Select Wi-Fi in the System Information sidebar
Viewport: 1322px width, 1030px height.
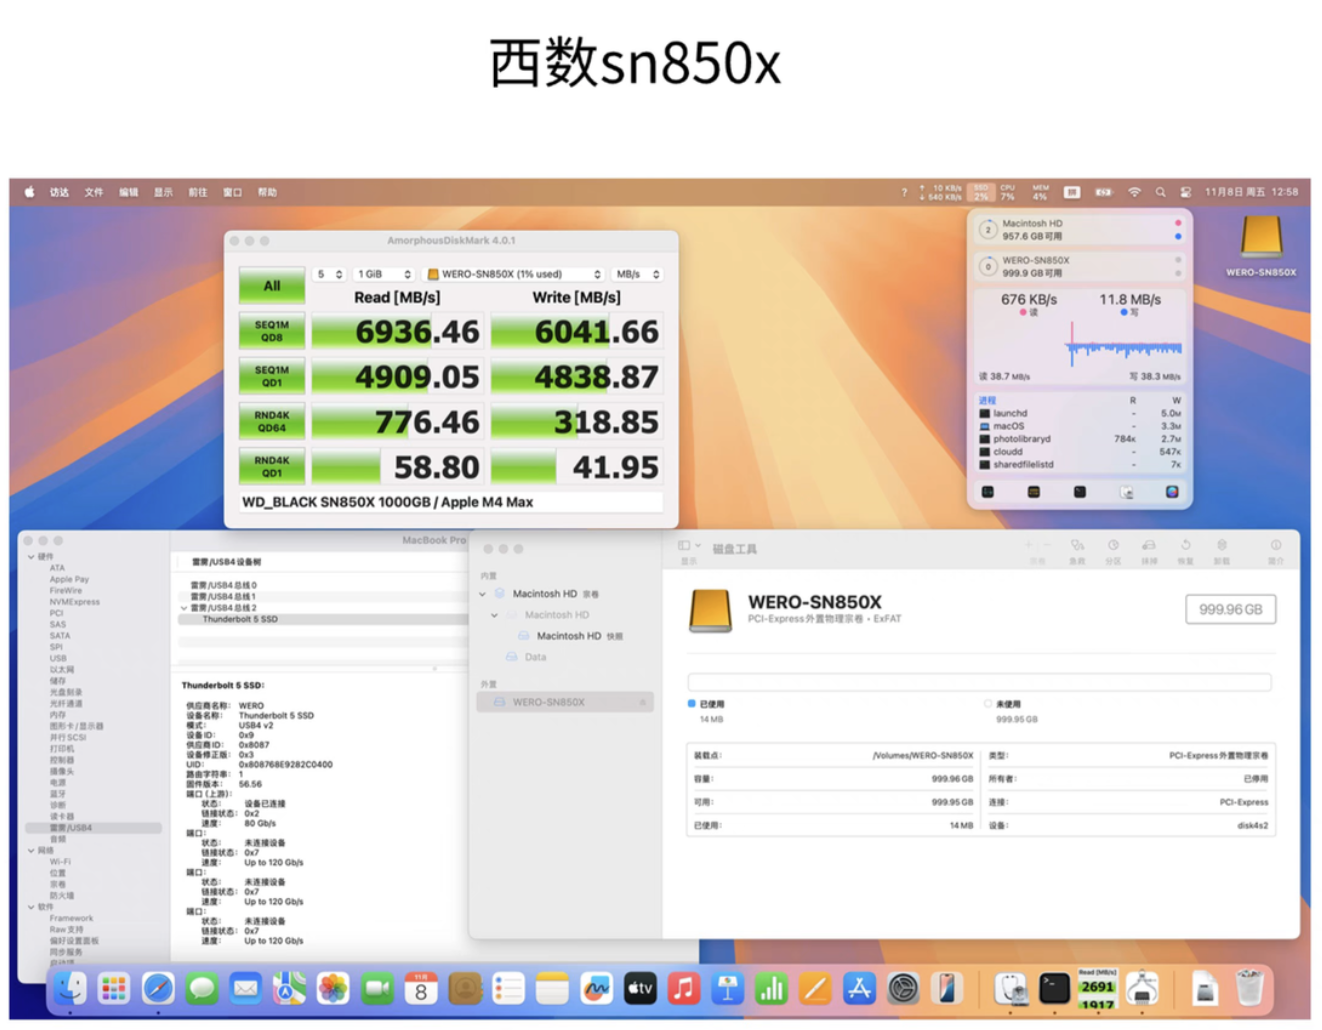(60, 862)
